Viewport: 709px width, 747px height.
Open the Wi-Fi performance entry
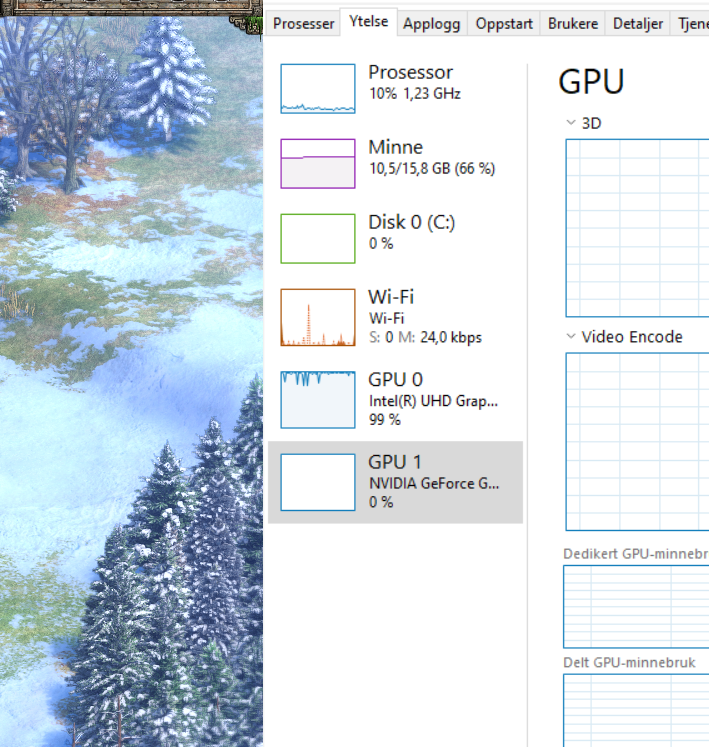pos(395,317)
